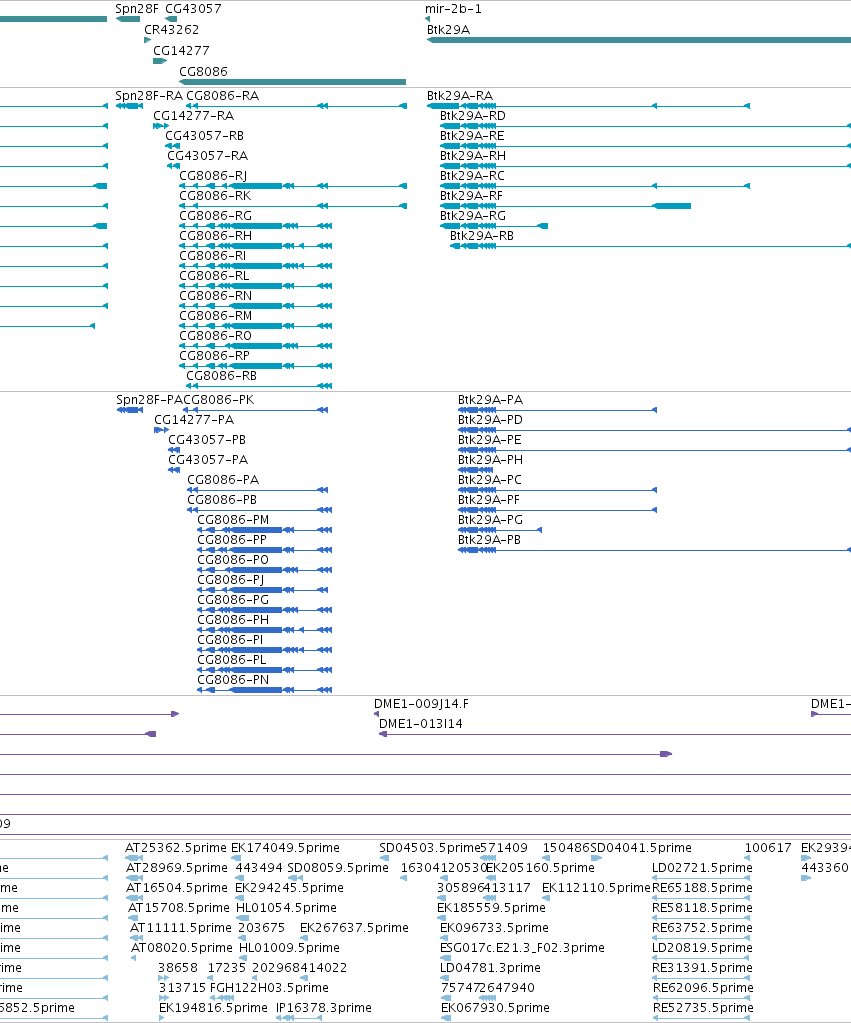The height and width of the screenshot is (1023, 851).
Task: Select the Btk29A-PD protein
Action: pyautogui.click(x=654, y=430)
